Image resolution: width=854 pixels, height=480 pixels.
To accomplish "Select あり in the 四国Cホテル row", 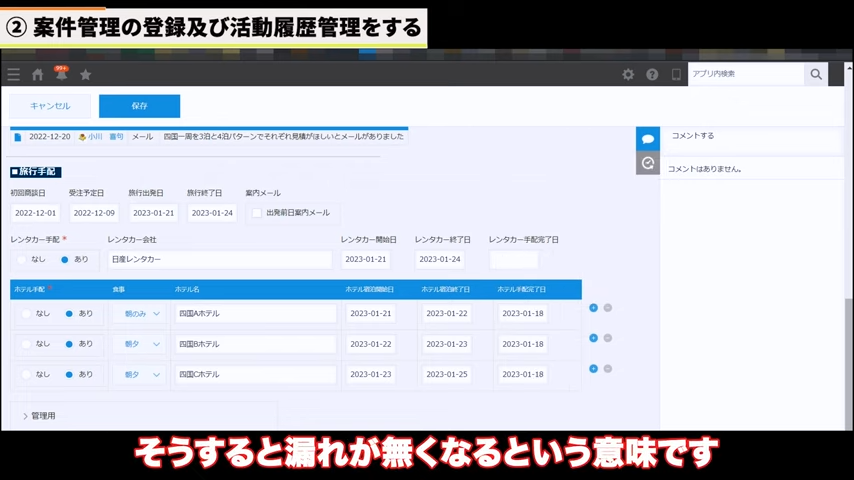I will tap(69, 375).
